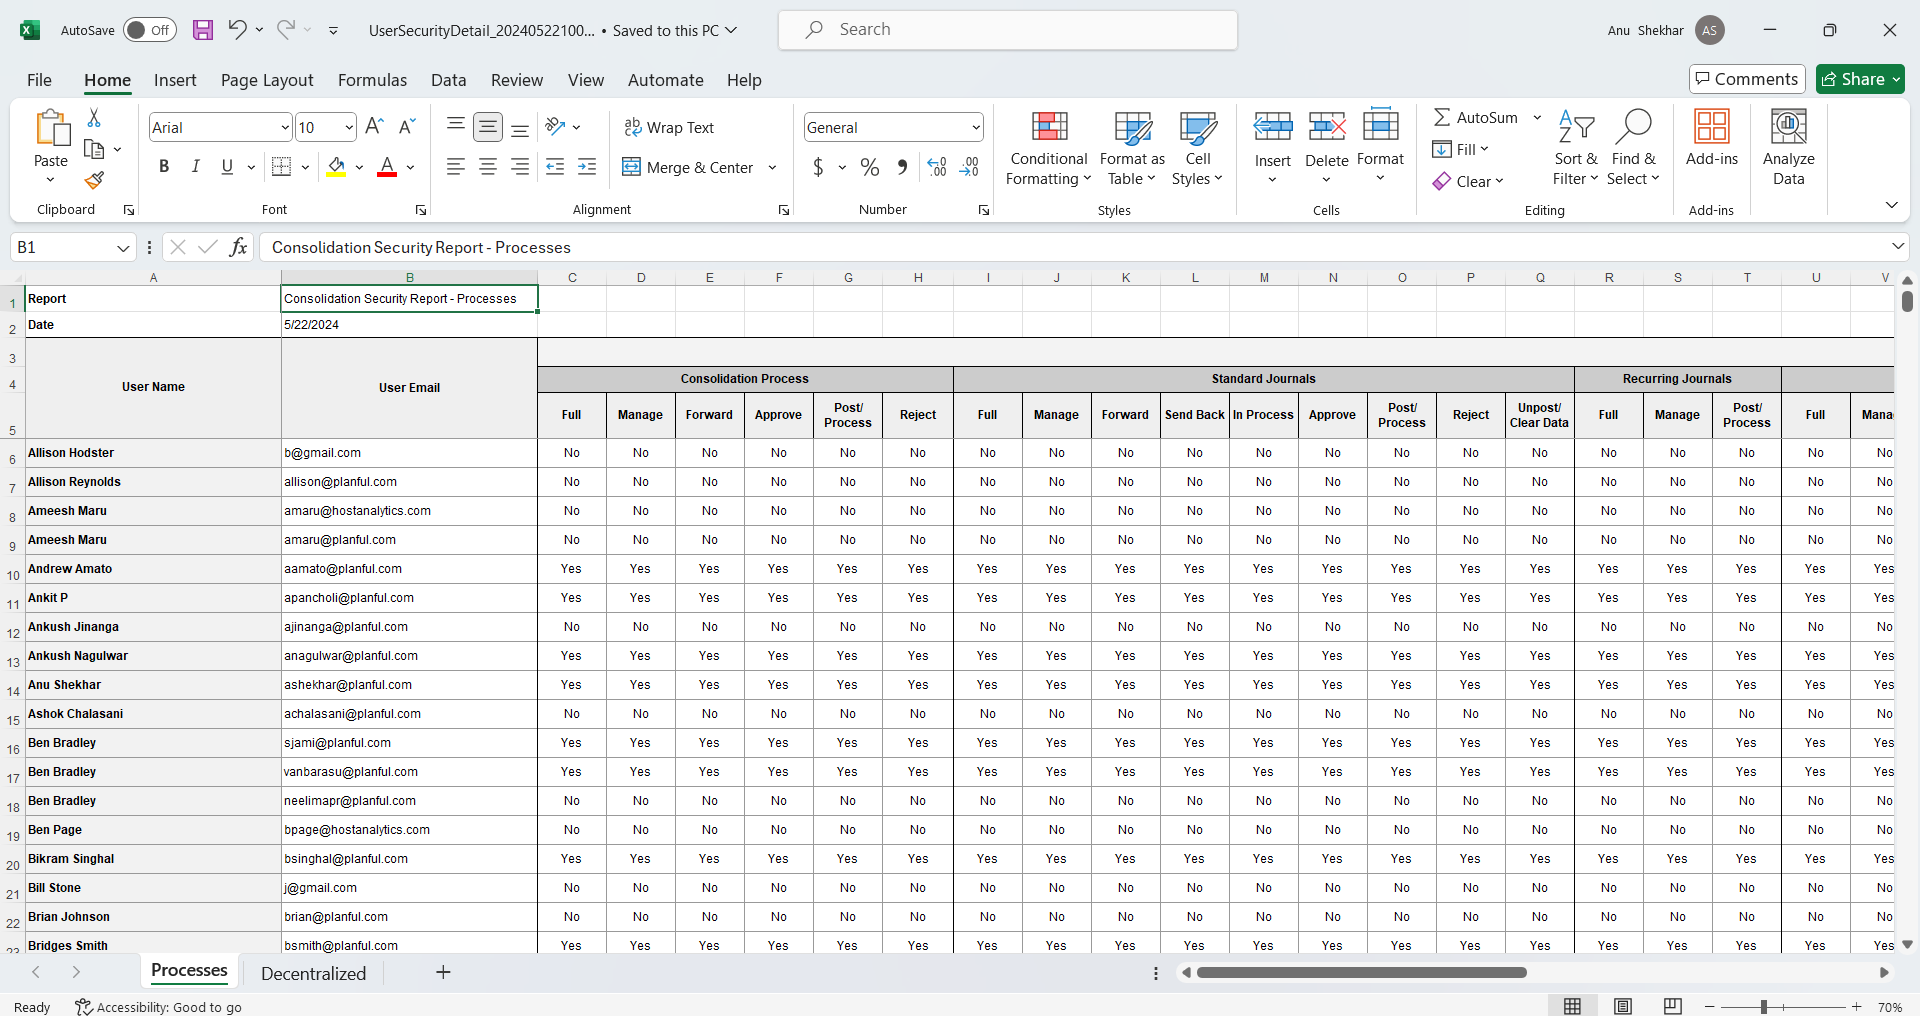Click the Share button
Viewport: 1920px width, 1016px height.
1861,79
